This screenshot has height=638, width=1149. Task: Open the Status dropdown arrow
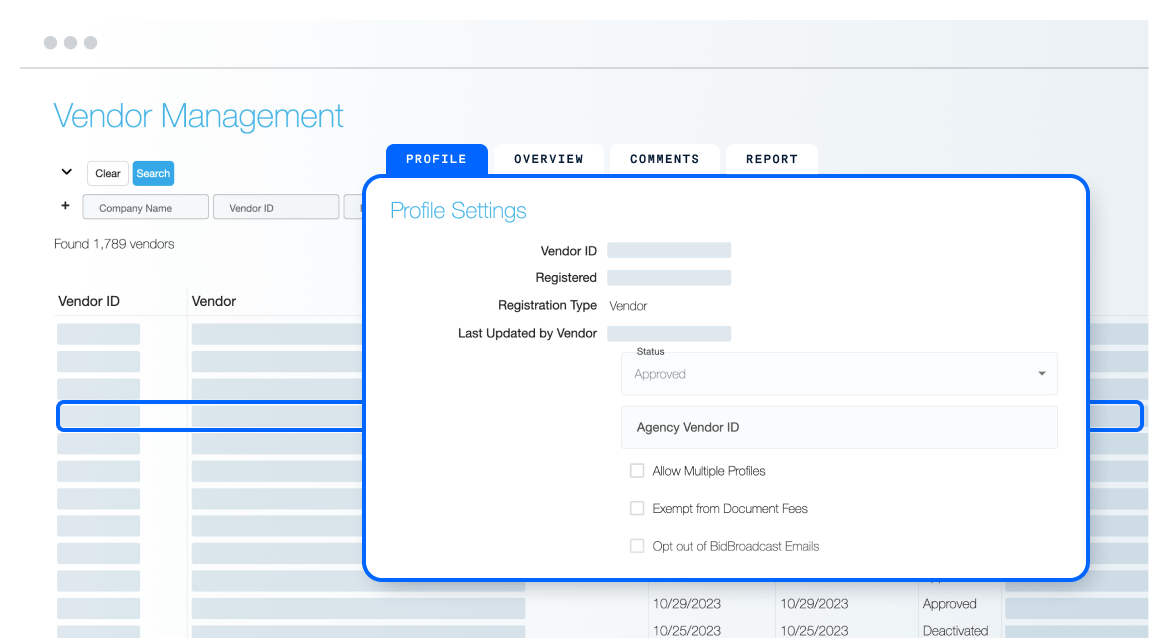(x=1040, y=373)
